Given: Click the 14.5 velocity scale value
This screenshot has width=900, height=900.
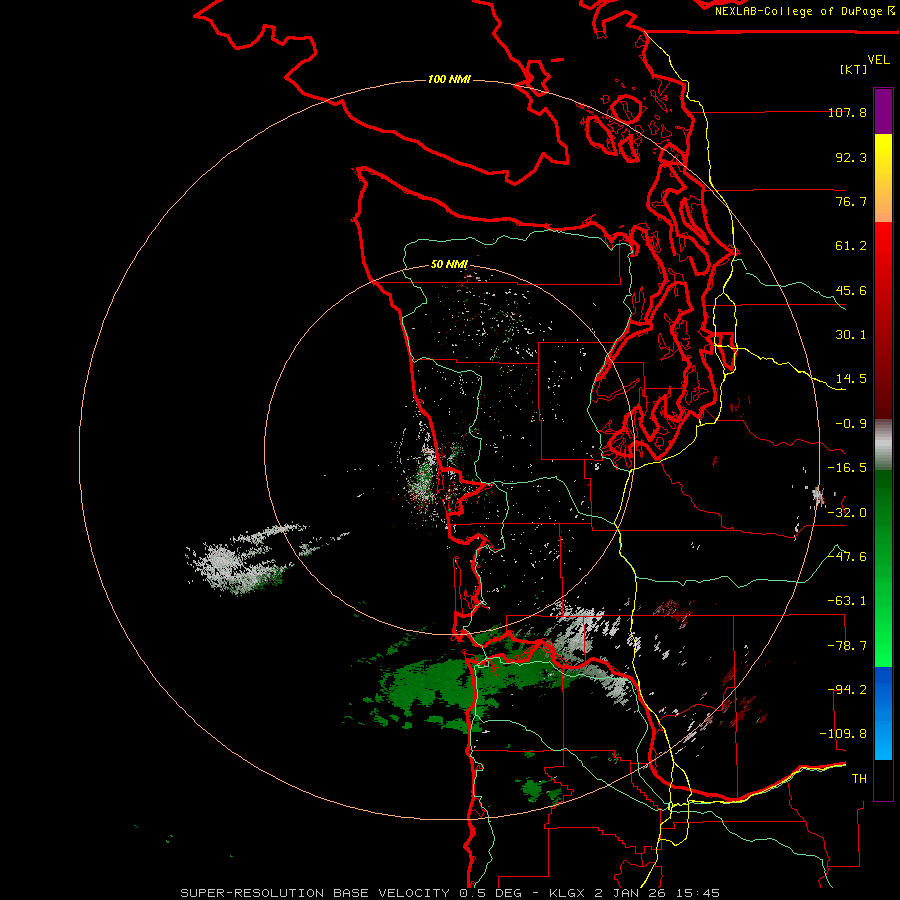Looking at the screenshot, I should click(x=851, y=379).
